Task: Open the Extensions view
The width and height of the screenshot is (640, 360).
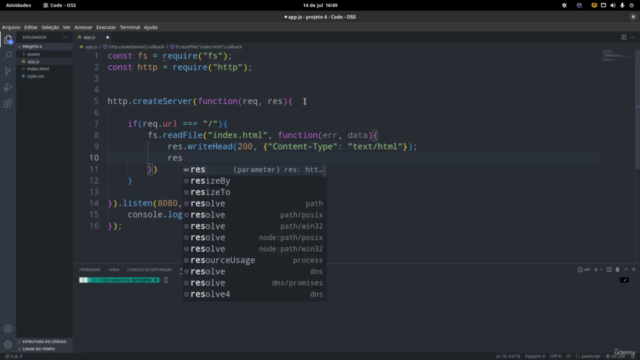Action: coord(8,103)
